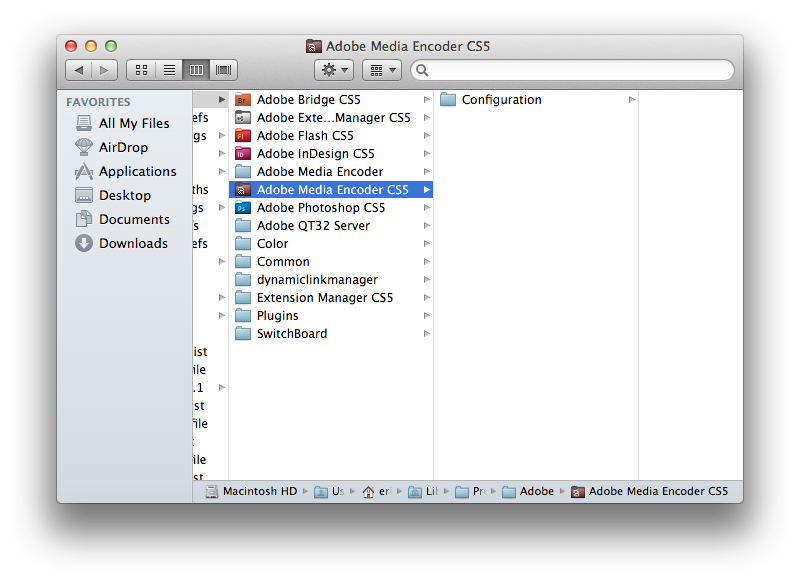Expand the SwitchBoard folder arrow
Screen dimensions: 800x582
tap(427, 334)
